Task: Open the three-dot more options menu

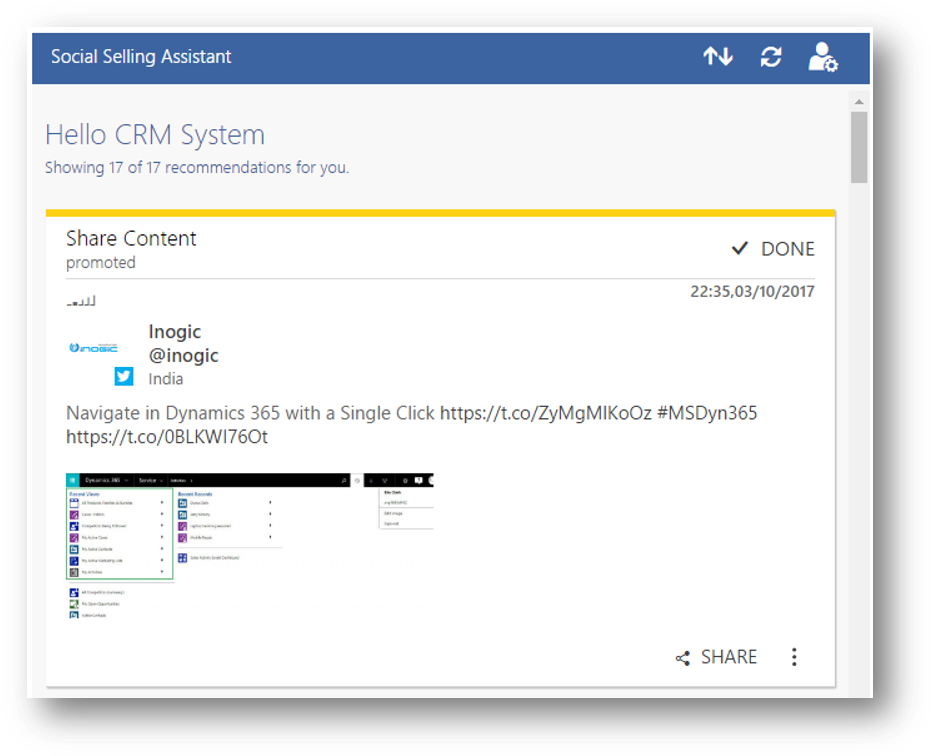Action: pyautogui.click(x=794, y=657)
